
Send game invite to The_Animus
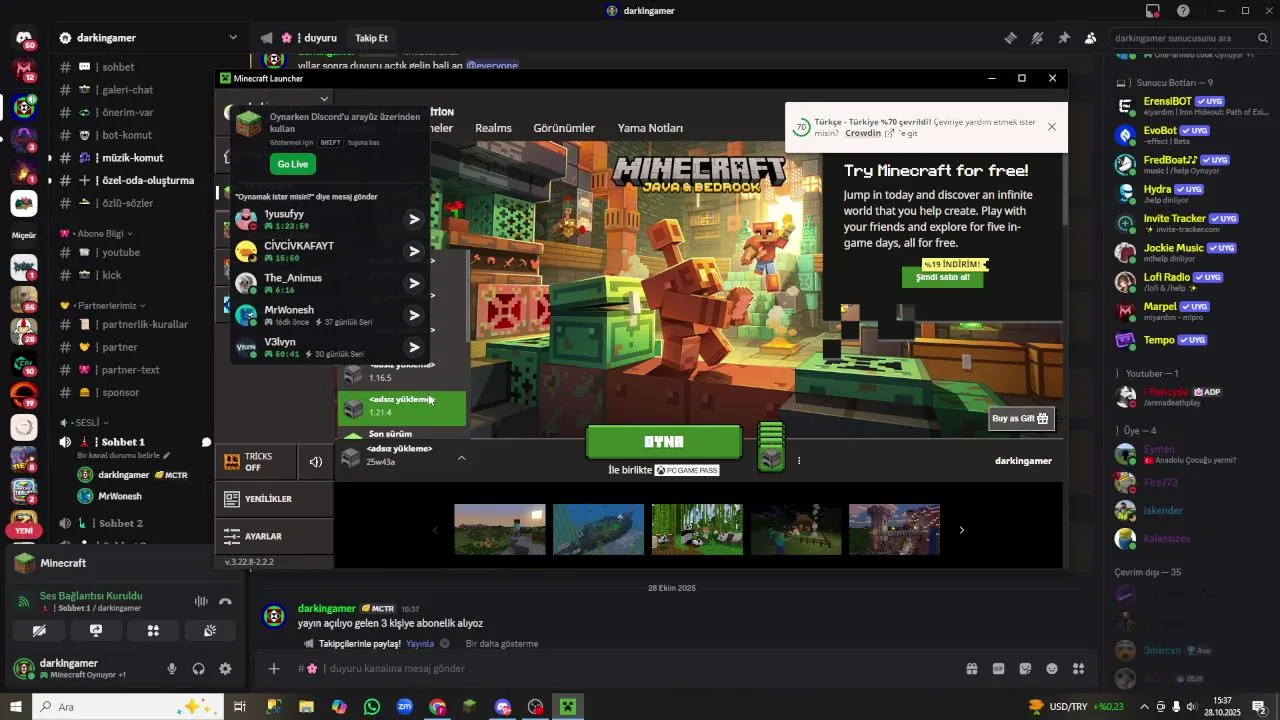(x=414, y=283)
